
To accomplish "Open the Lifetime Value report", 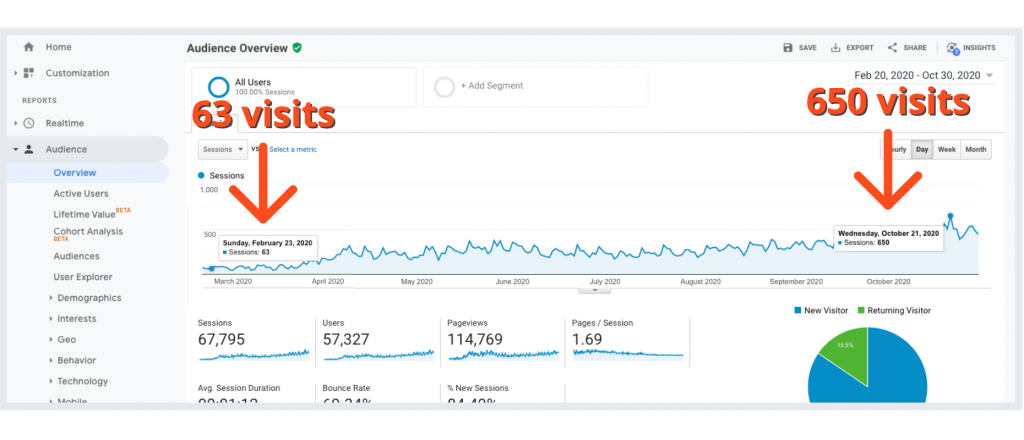I will click(x=84, y=214).
